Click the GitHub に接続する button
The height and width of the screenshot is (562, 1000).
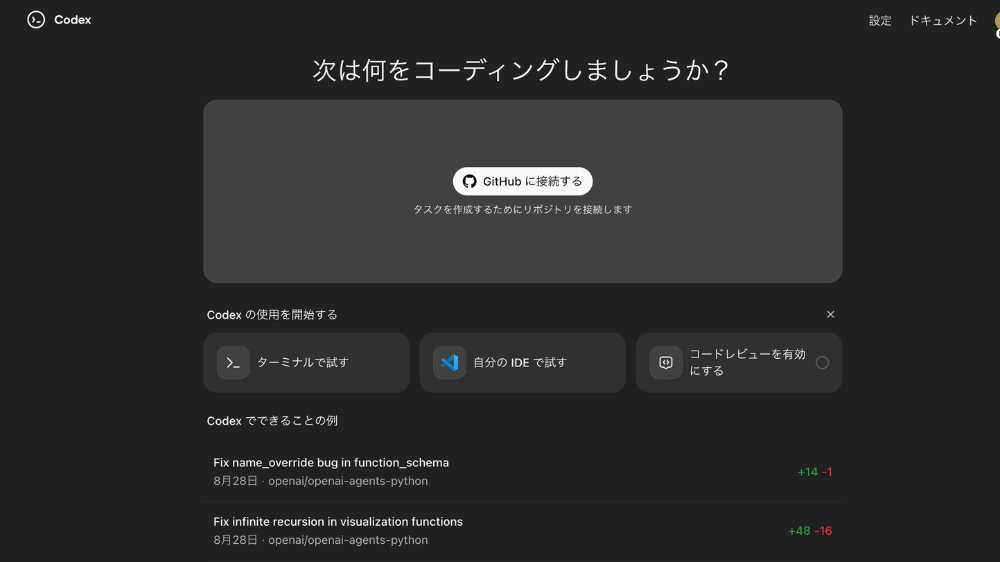click(x=523, y=181)
